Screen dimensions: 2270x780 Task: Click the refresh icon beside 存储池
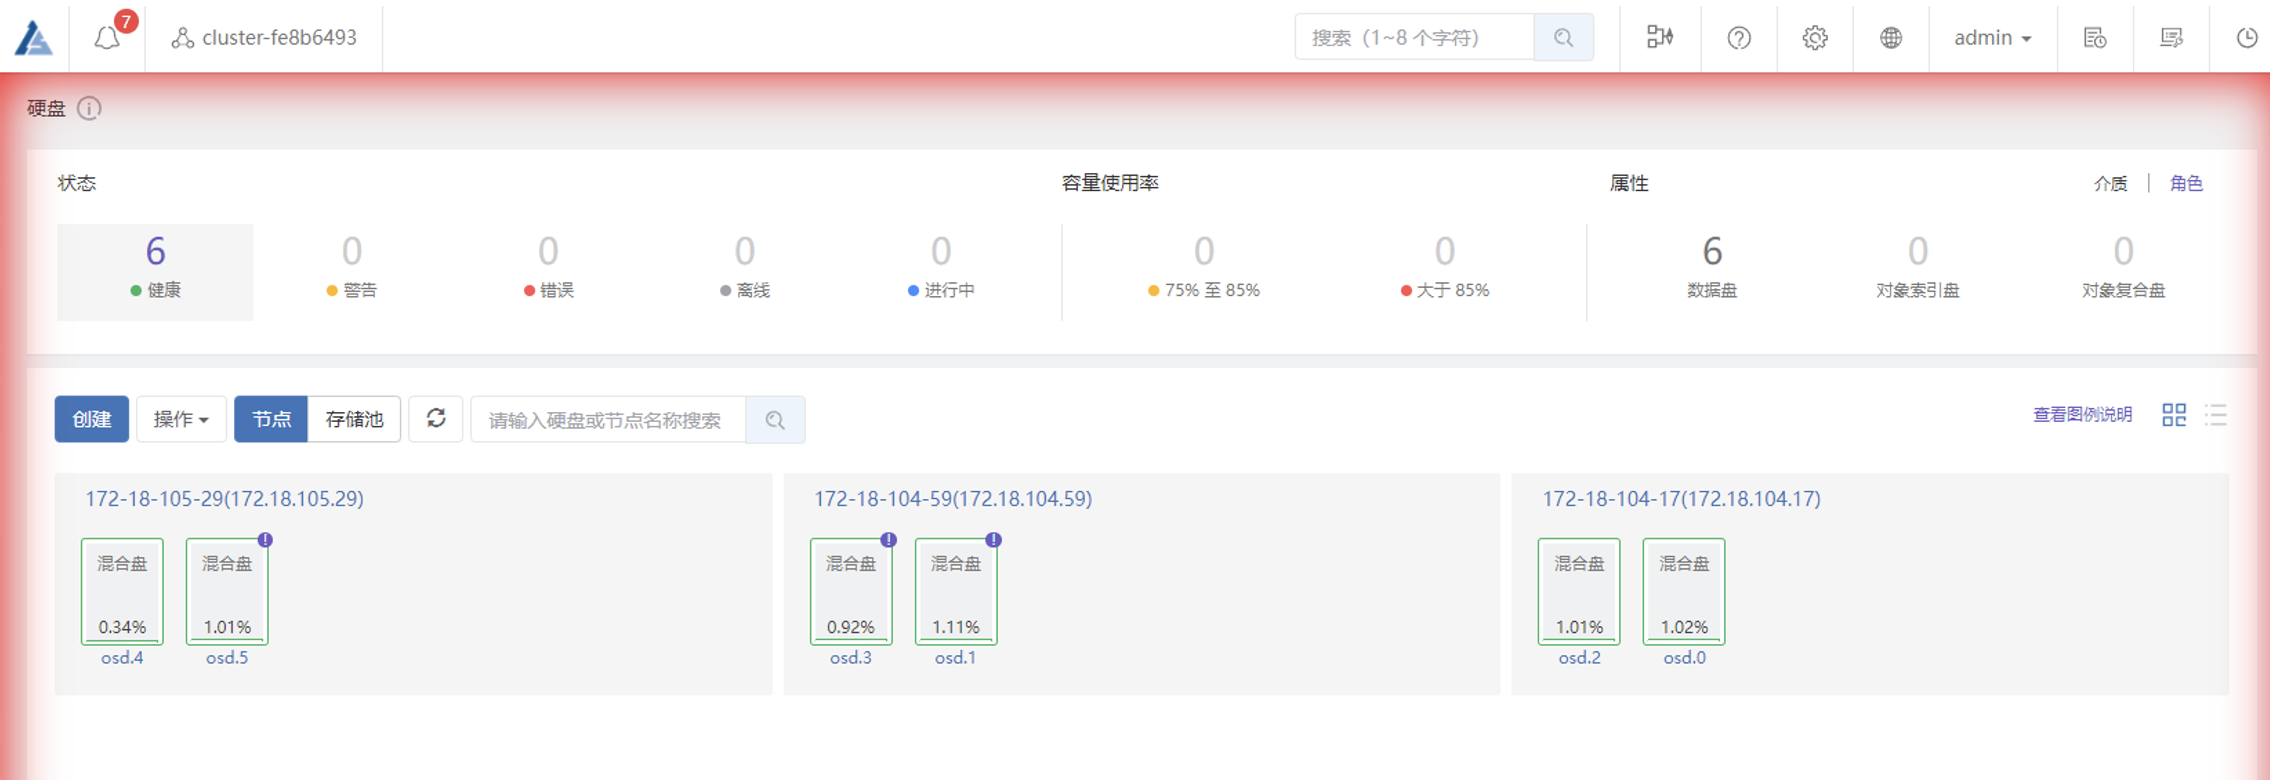tap(436, 419)
